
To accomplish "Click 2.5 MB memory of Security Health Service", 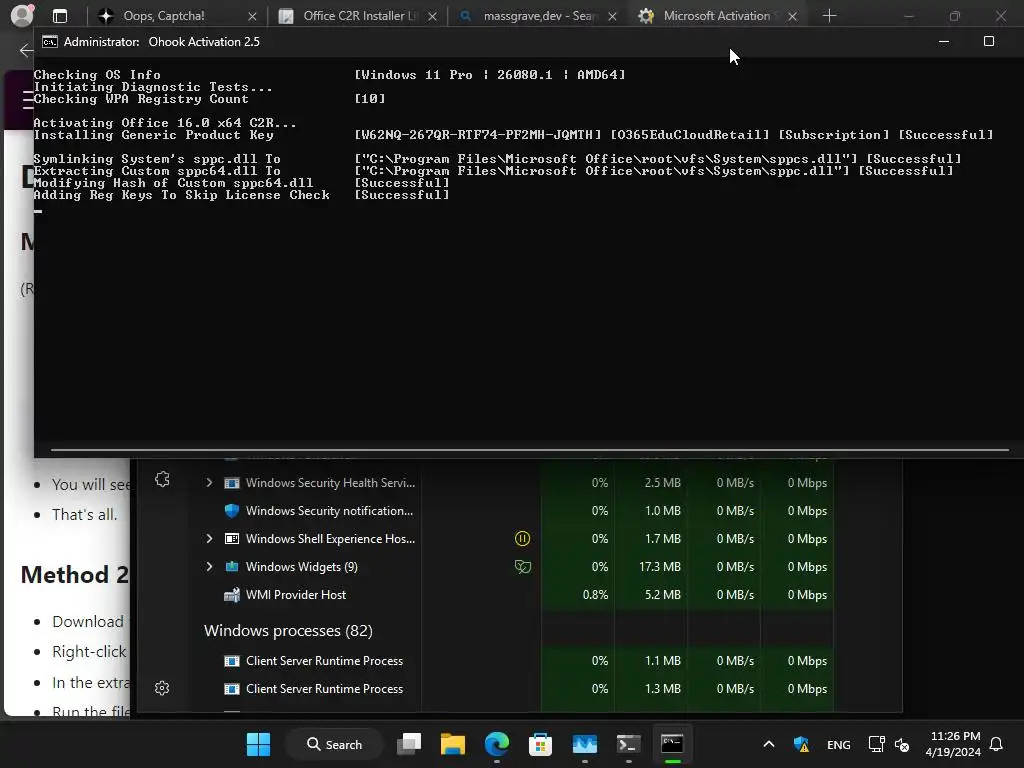I will 662,483.
